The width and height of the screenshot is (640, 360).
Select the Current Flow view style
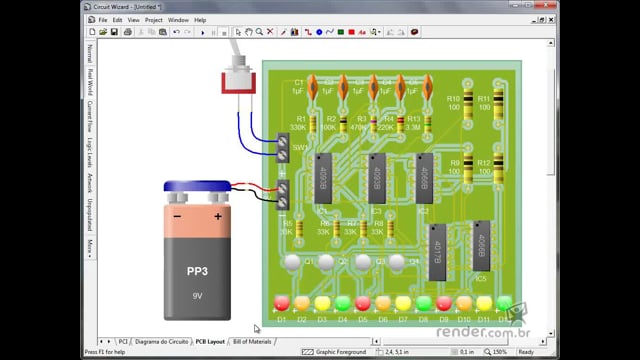(x=90, y=116)
